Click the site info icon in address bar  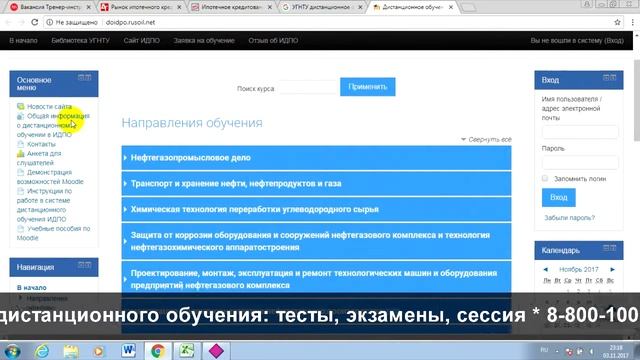tap(49, 22)
